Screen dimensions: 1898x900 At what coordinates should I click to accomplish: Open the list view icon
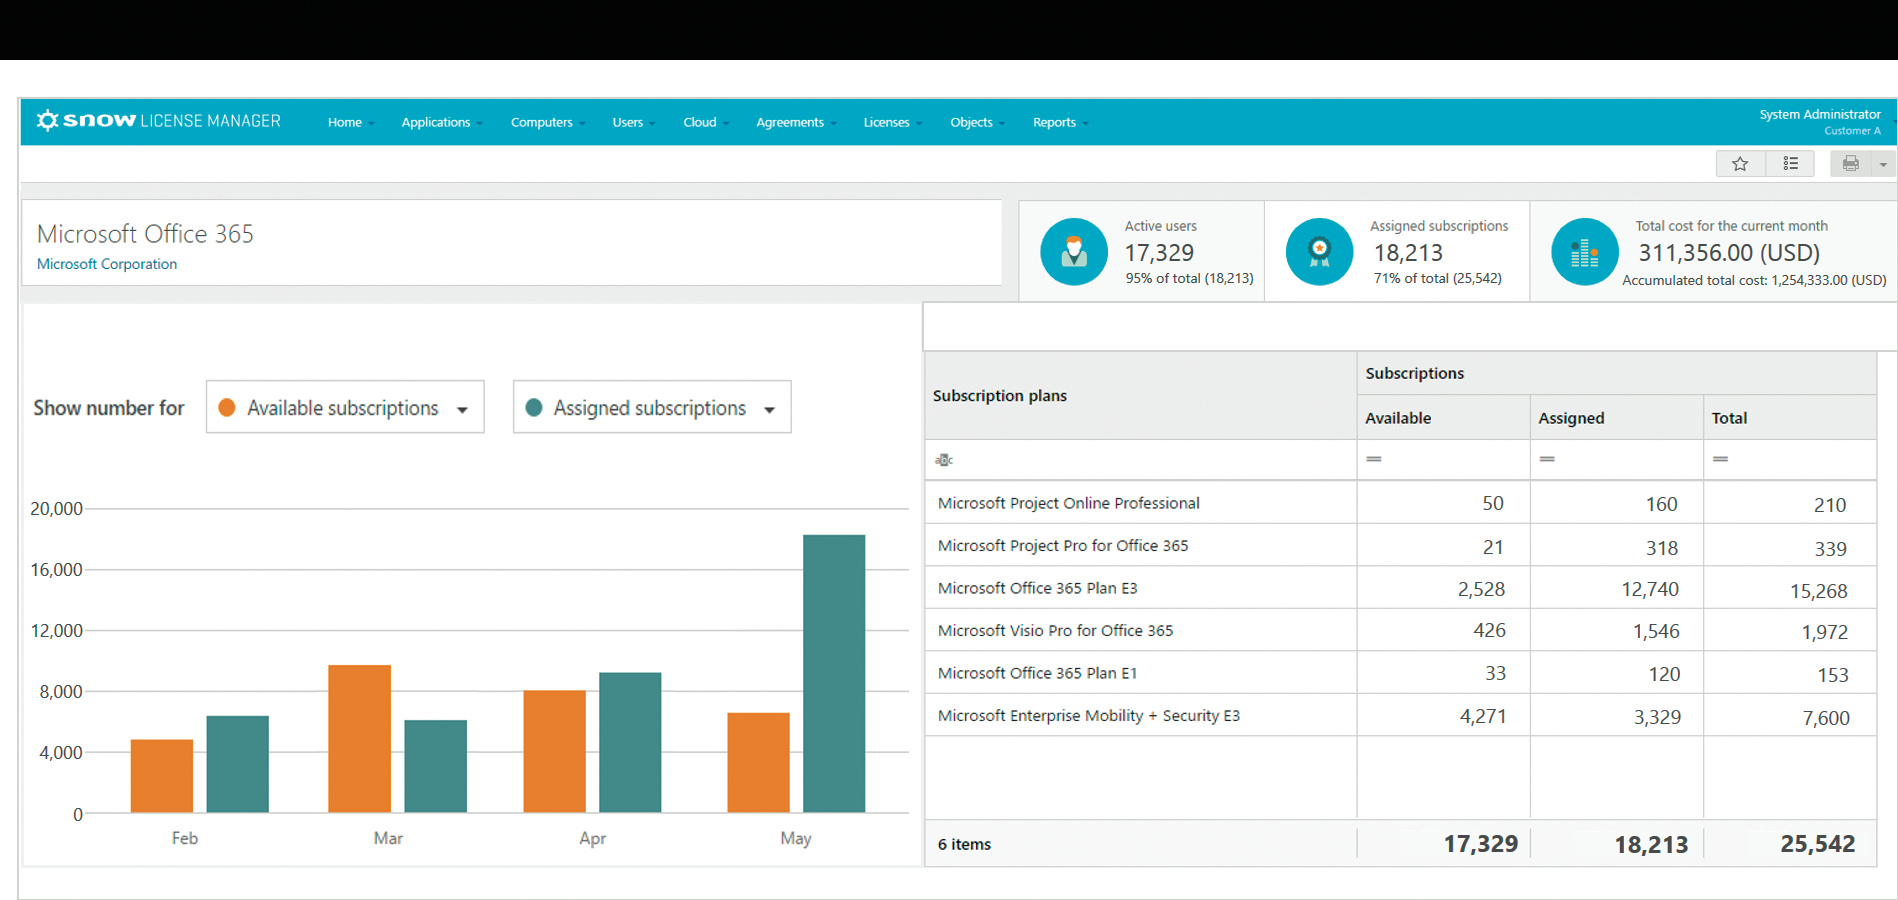(1790, 164)
